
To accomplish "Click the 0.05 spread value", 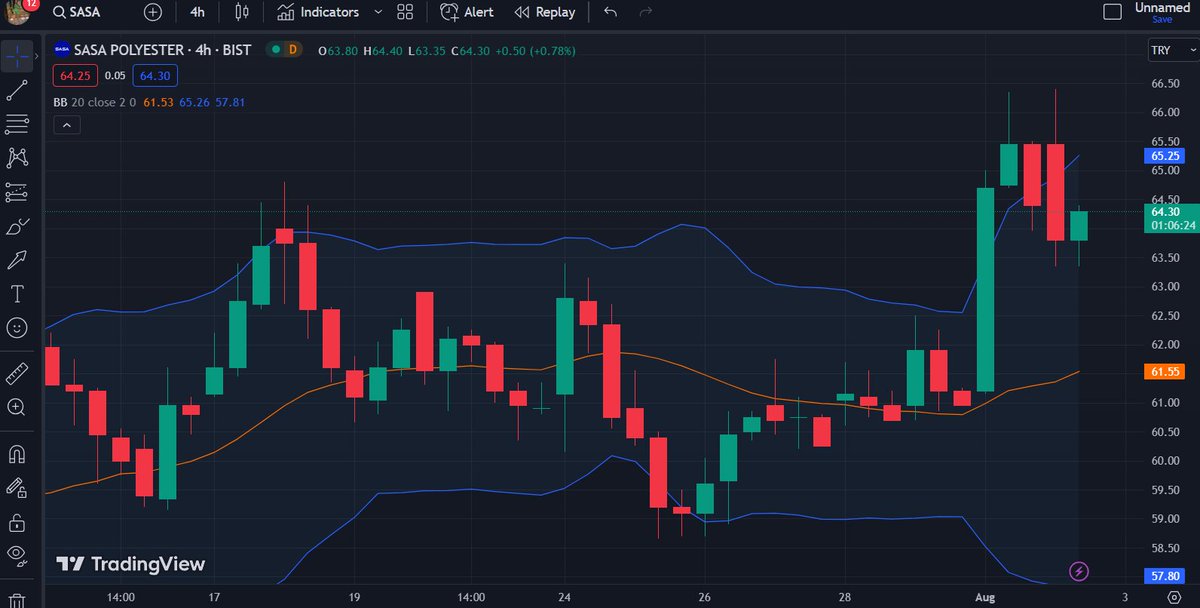I will point(115,75).
